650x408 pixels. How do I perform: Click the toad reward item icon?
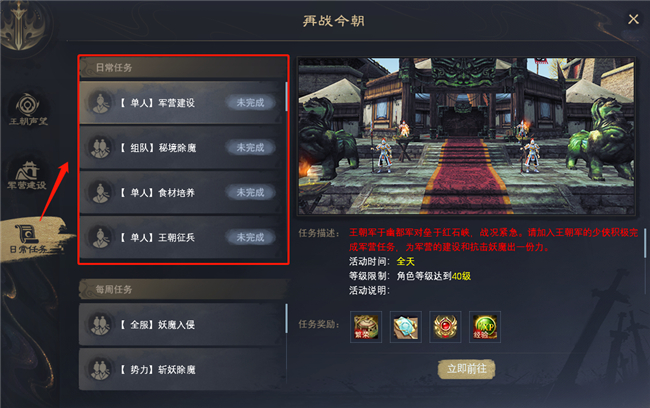(366, 327)
